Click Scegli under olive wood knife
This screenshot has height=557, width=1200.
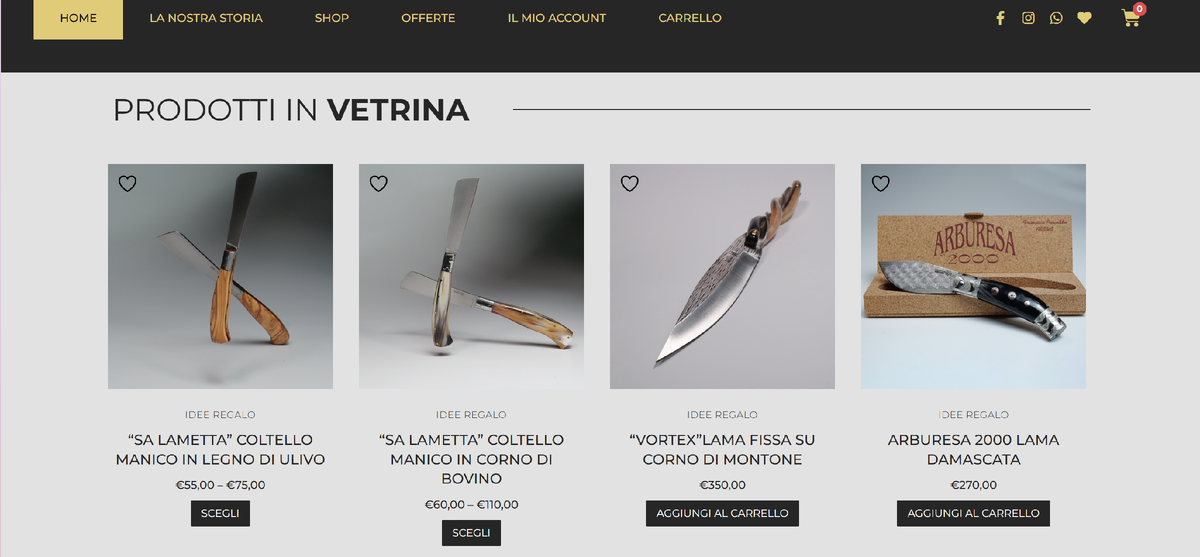[x=220, y=513]
